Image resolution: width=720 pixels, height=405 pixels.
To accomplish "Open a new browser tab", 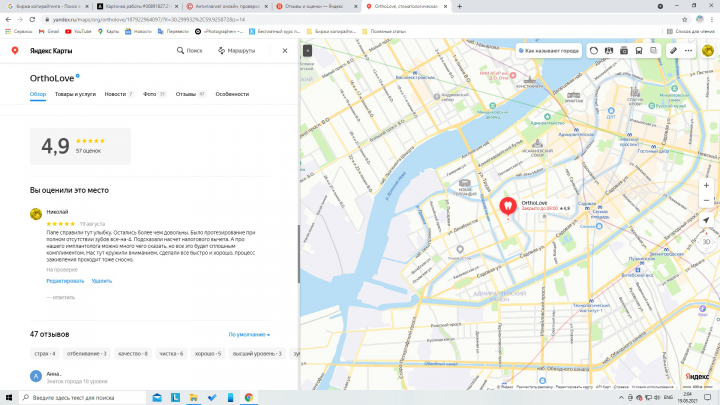I will [x=459, y=6].
